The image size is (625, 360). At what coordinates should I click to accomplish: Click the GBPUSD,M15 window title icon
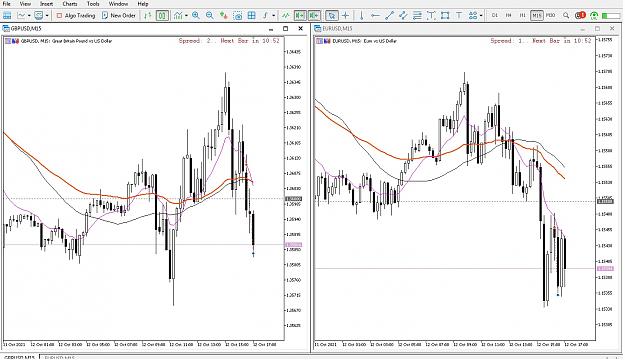[6, 29]
